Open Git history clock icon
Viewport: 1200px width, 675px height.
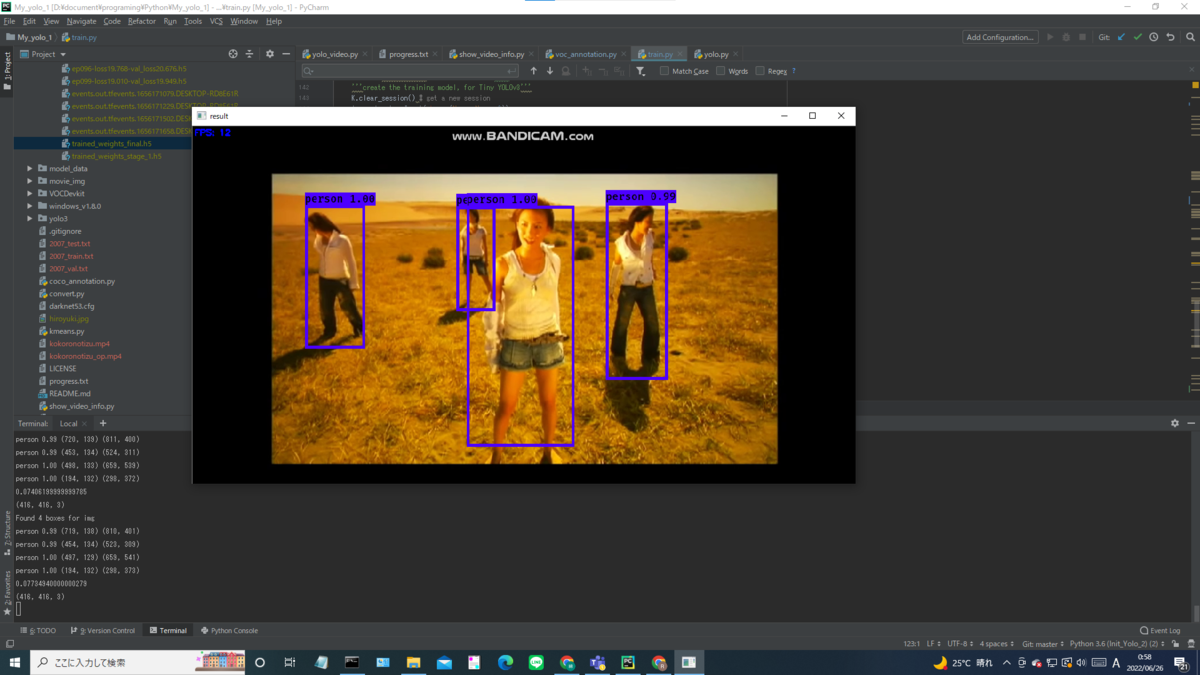pos(1154,37)
